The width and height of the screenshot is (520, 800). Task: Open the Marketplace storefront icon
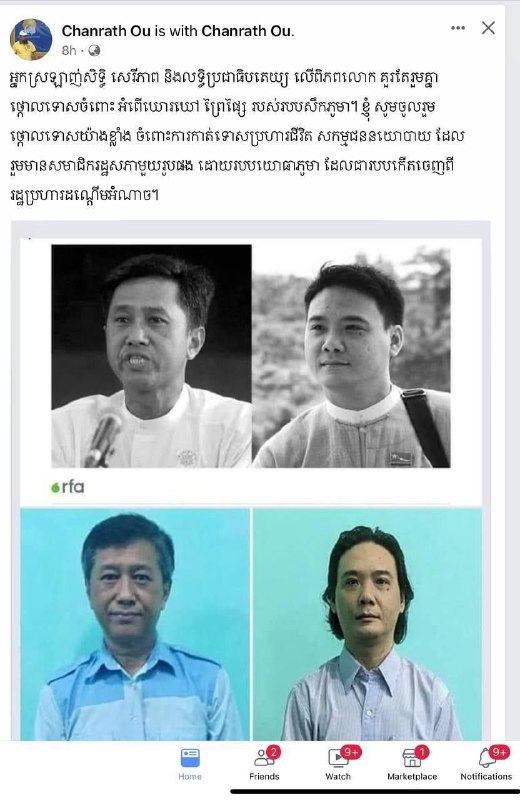pyautogui.click(x=412, y=758)
